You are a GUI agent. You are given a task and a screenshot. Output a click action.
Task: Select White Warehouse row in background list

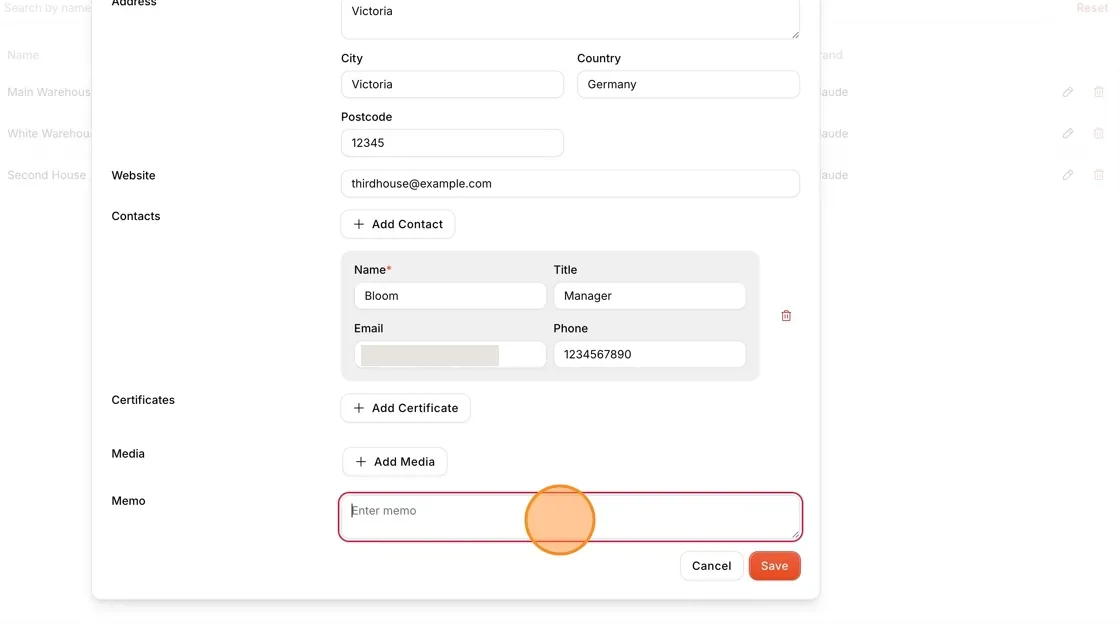pos(49,134)
